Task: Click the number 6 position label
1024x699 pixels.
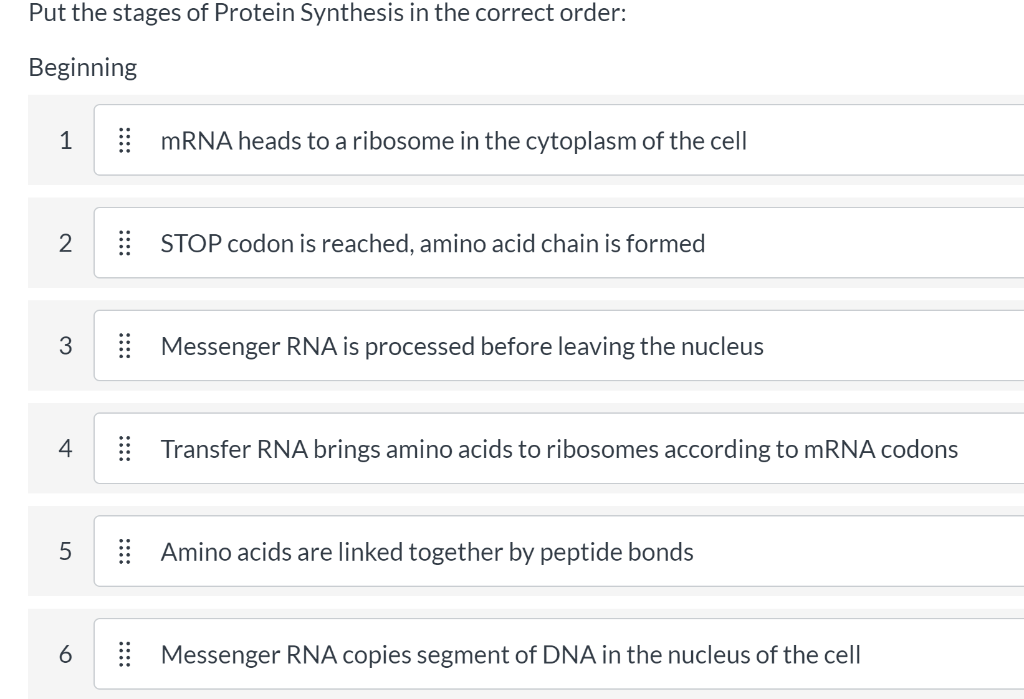Action: coord(66,654)
